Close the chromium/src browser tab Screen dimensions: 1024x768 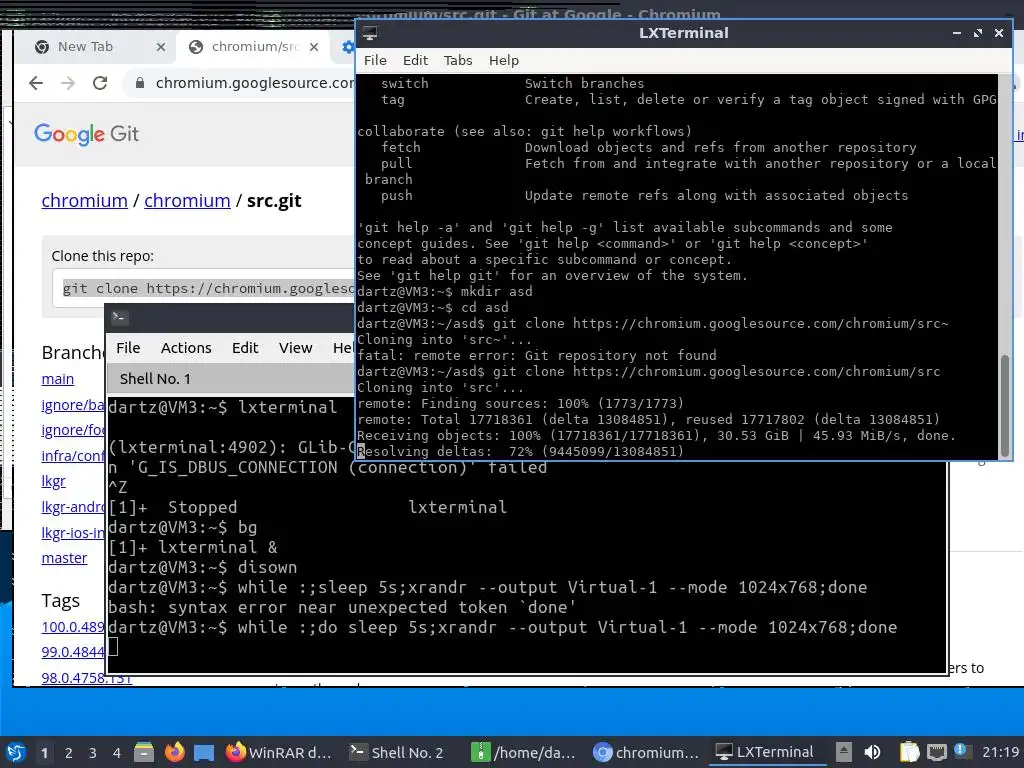[x=314, y=47]
